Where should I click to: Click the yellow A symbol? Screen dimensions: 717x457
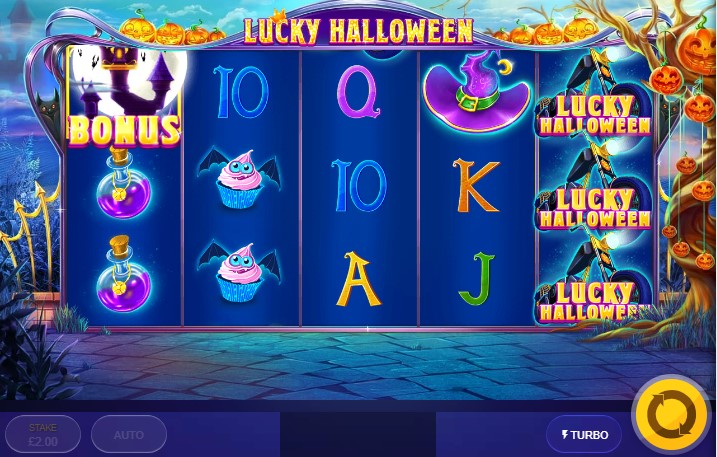click(x=358, y=279)
